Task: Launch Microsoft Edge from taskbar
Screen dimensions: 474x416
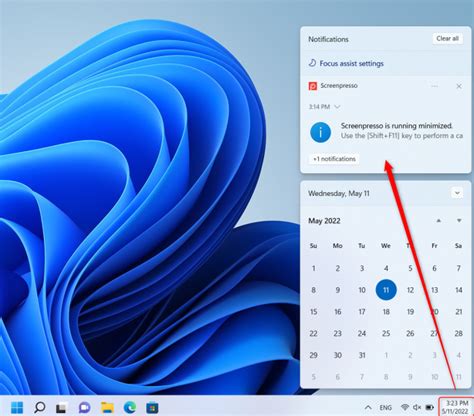Action: [130, 407]
